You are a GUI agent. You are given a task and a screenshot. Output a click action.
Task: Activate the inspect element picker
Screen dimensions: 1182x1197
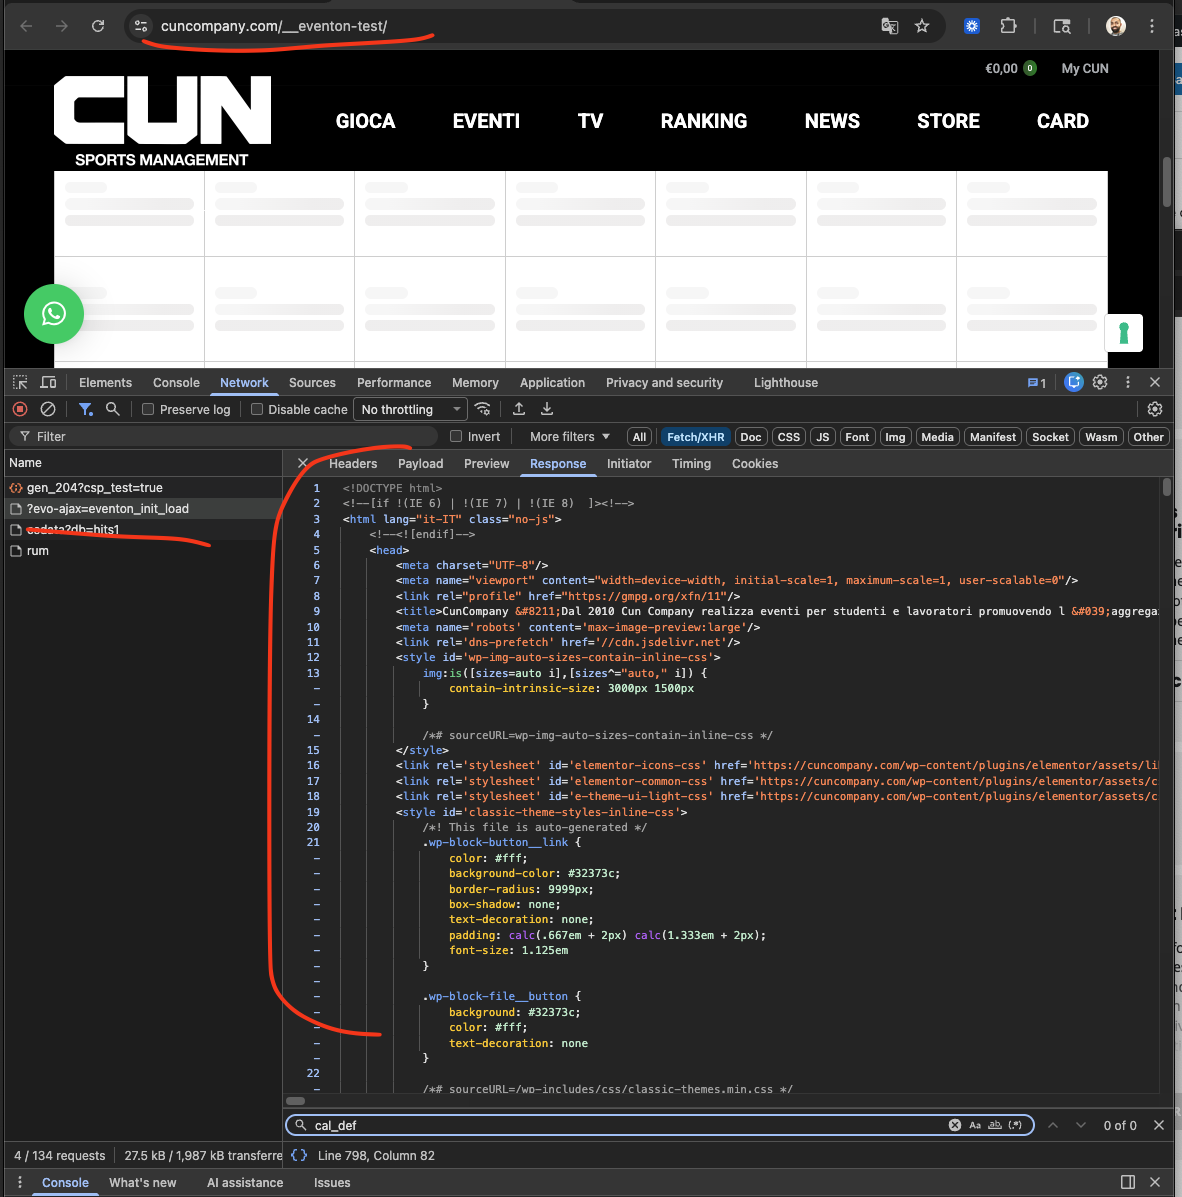pos(20,382)
